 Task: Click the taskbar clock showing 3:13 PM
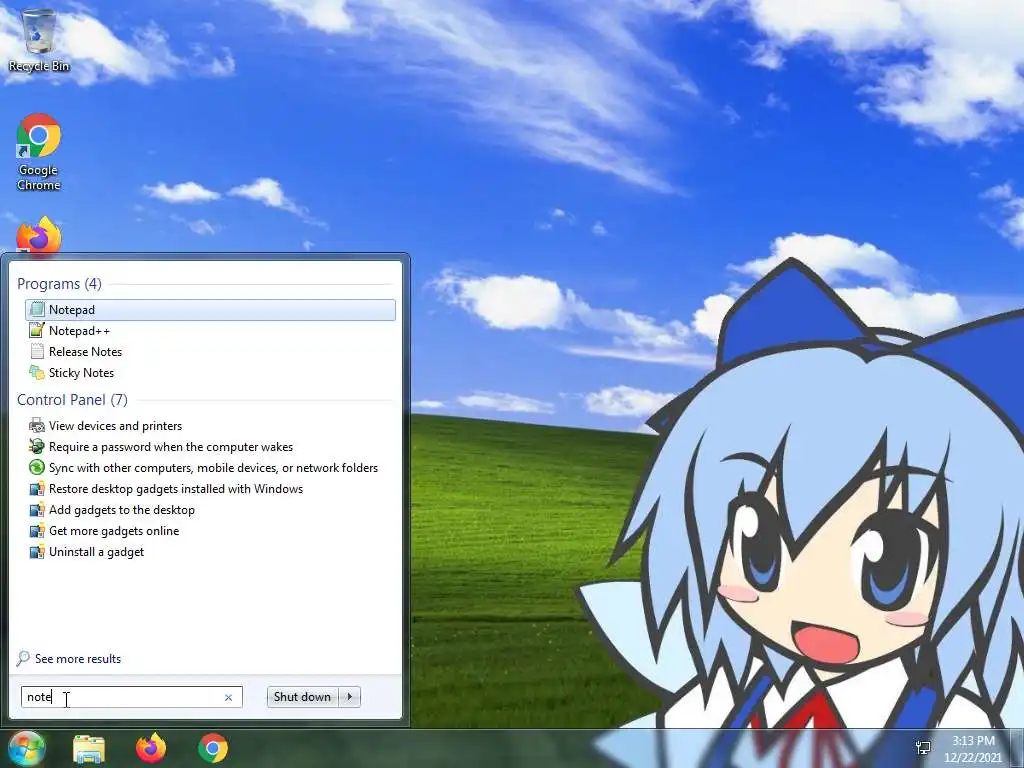tap(973, 748)
